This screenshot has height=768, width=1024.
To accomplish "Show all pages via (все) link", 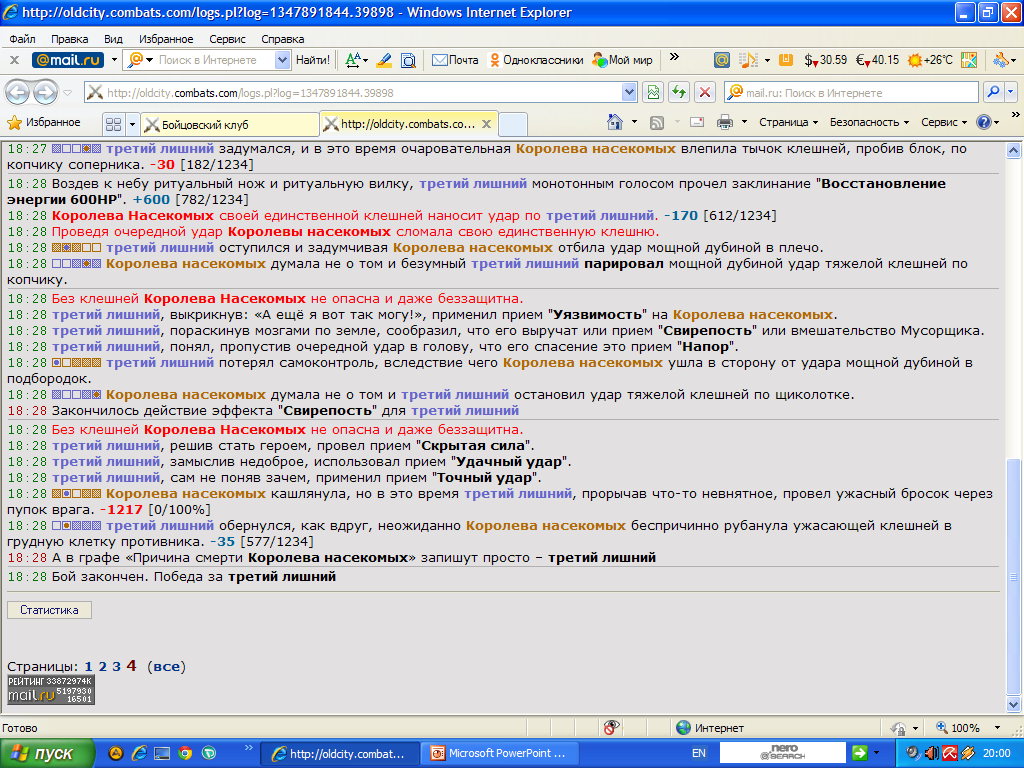I will coord(167,667).
